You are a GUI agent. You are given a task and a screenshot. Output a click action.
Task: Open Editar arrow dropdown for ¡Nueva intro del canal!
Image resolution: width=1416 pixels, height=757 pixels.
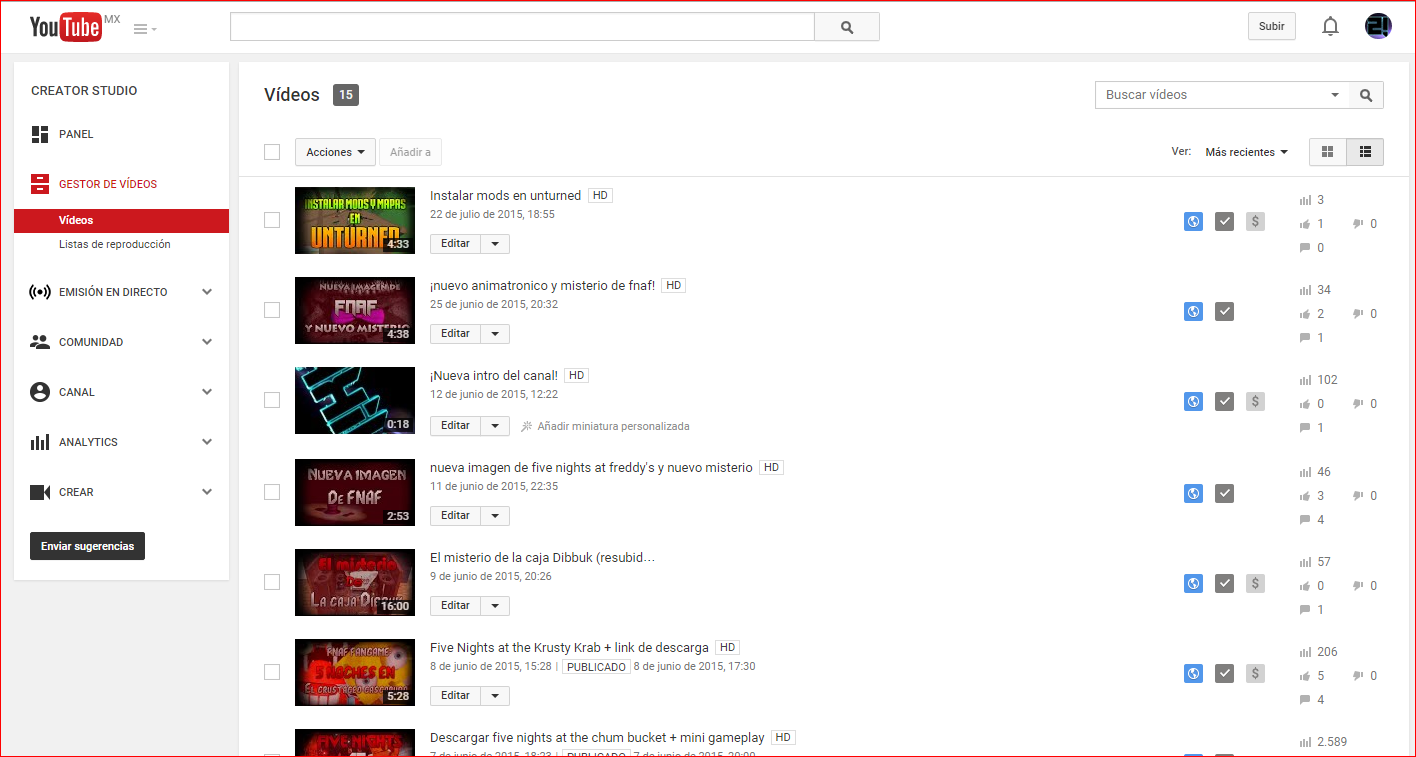tap(495, 426)
